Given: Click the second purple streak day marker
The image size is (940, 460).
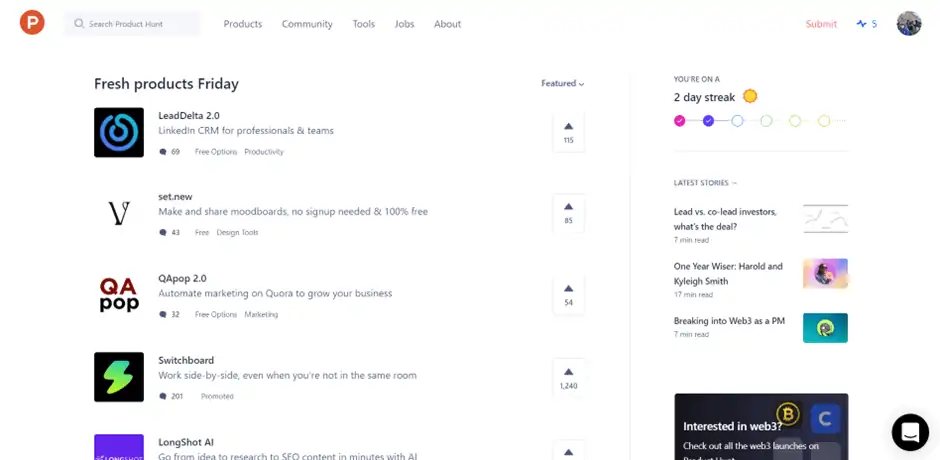Looking at the screenshot, I should pos(708,121).
